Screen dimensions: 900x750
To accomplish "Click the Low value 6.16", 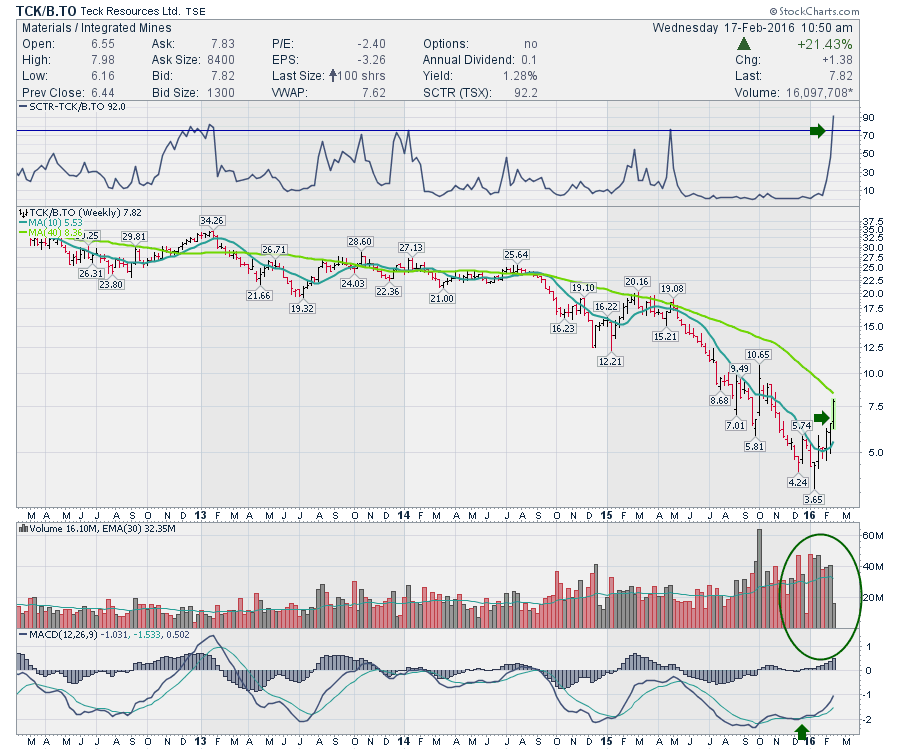I will click(x=103, y=76).
